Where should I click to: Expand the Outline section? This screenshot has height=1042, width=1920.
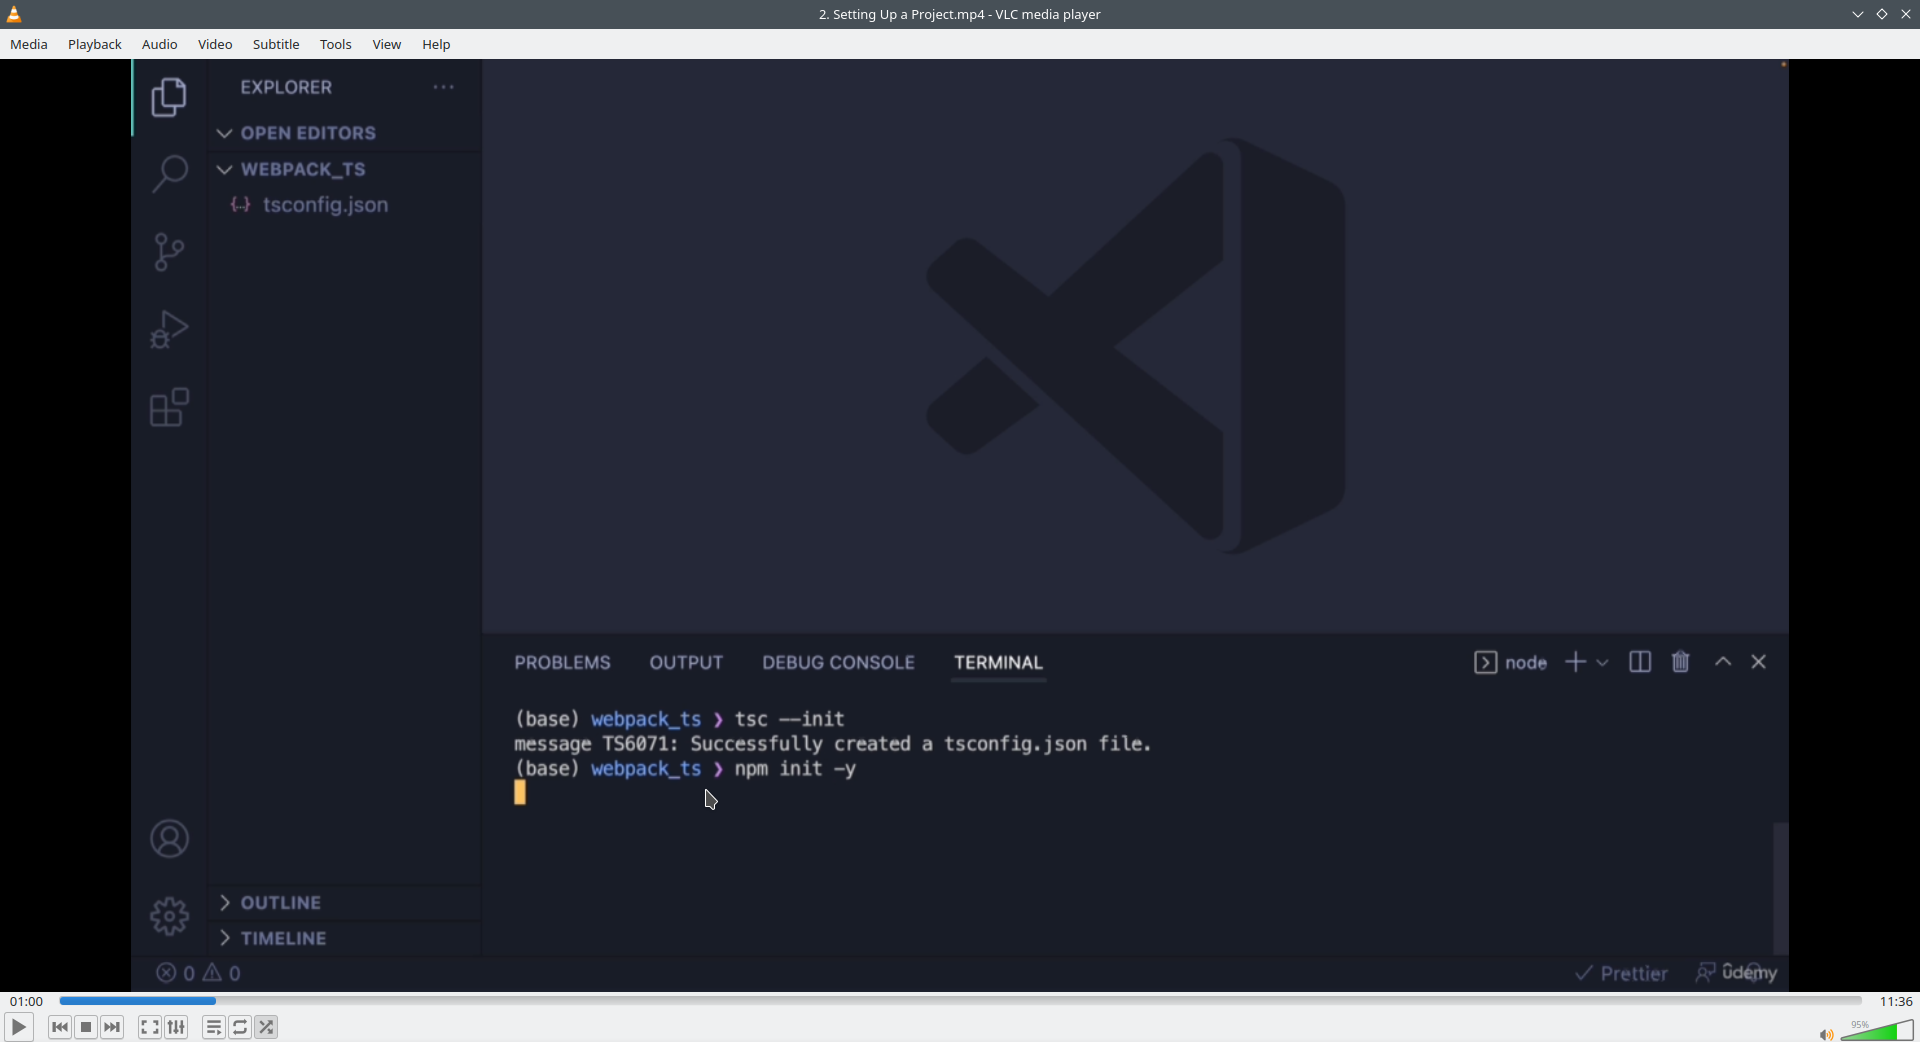[224, 902]
